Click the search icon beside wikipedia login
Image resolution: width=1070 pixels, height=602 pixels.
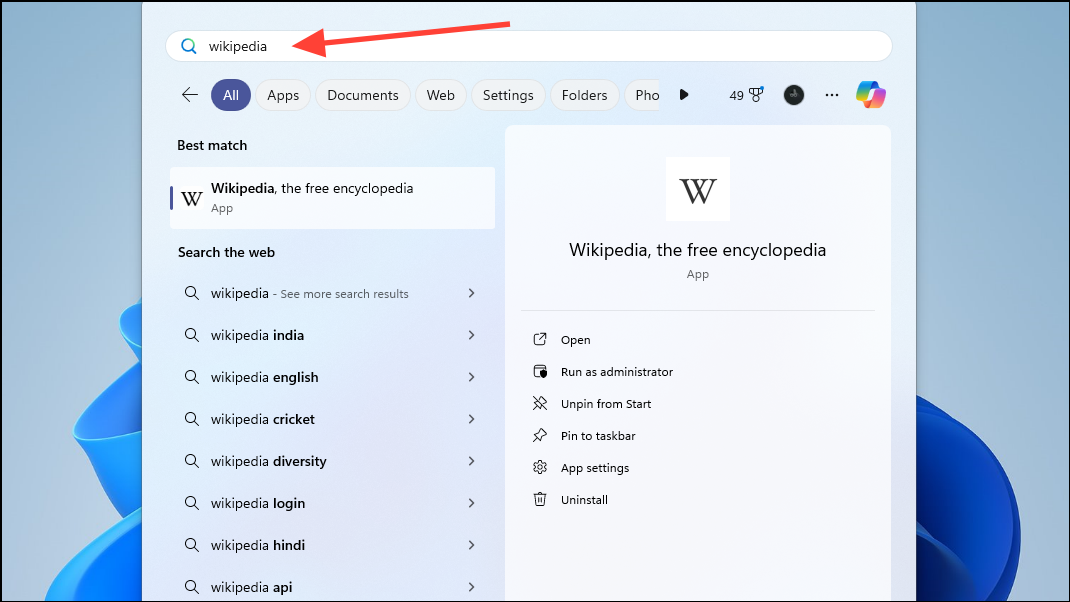[192, 503]
